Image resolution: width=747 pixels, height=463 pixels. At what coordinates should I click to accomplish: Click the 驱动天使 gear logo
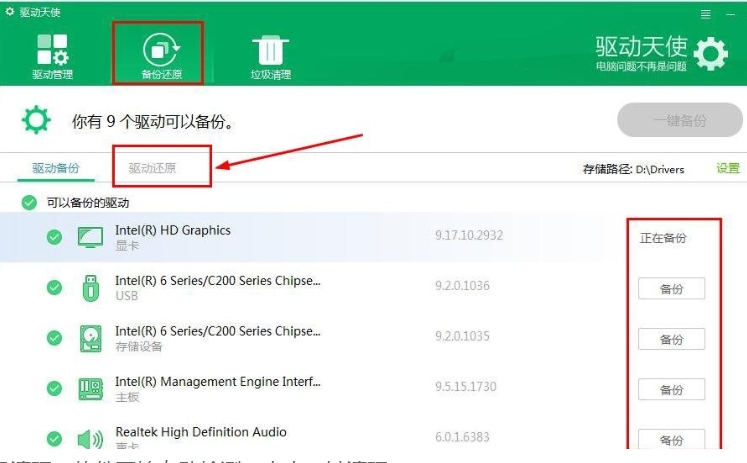pyautogui.click(x=711, y=53)
